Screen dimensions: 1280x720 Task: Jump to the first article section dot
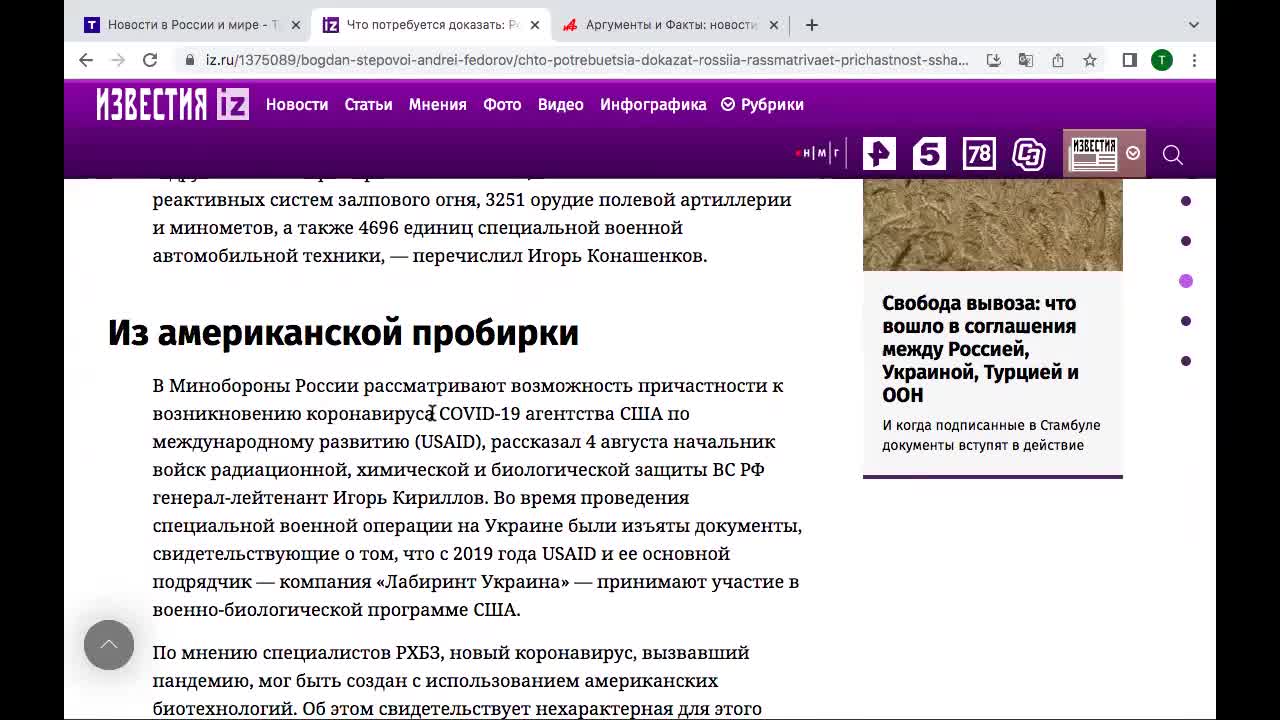[x=1186, y=201]
